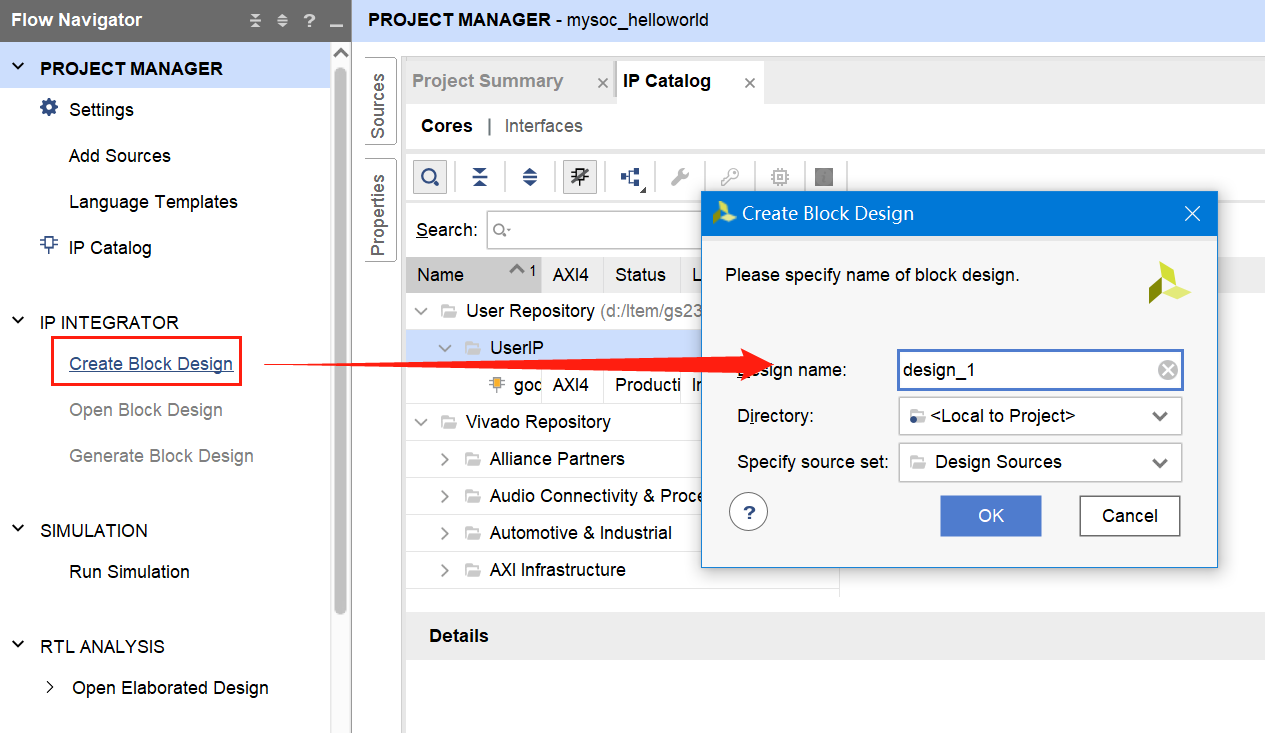Viewport: 1265px width, 733px height.
Task: Collapse the Vivado Repository tree node
Action: [x=421, y=422]
